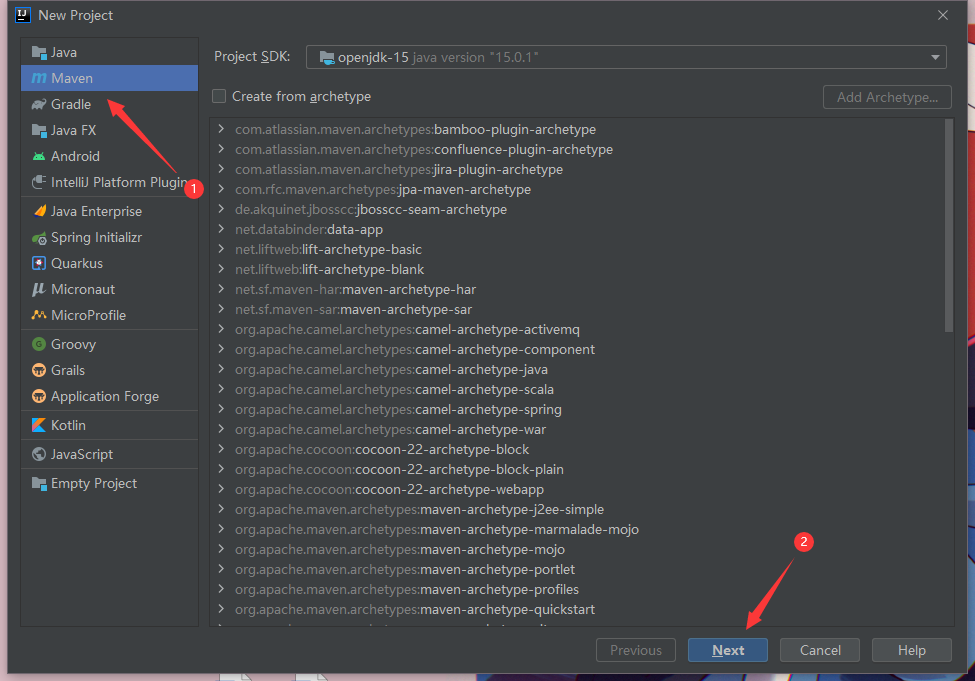Screen dimensions: 975x681
Task: Expand jira-plugin-archetype node
Action: click(x=221, y=169)
